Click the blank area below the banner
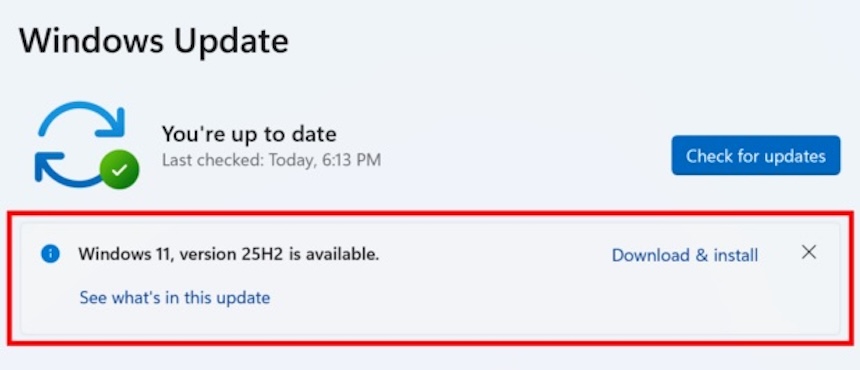860x370 pixels. click(430, 357)
